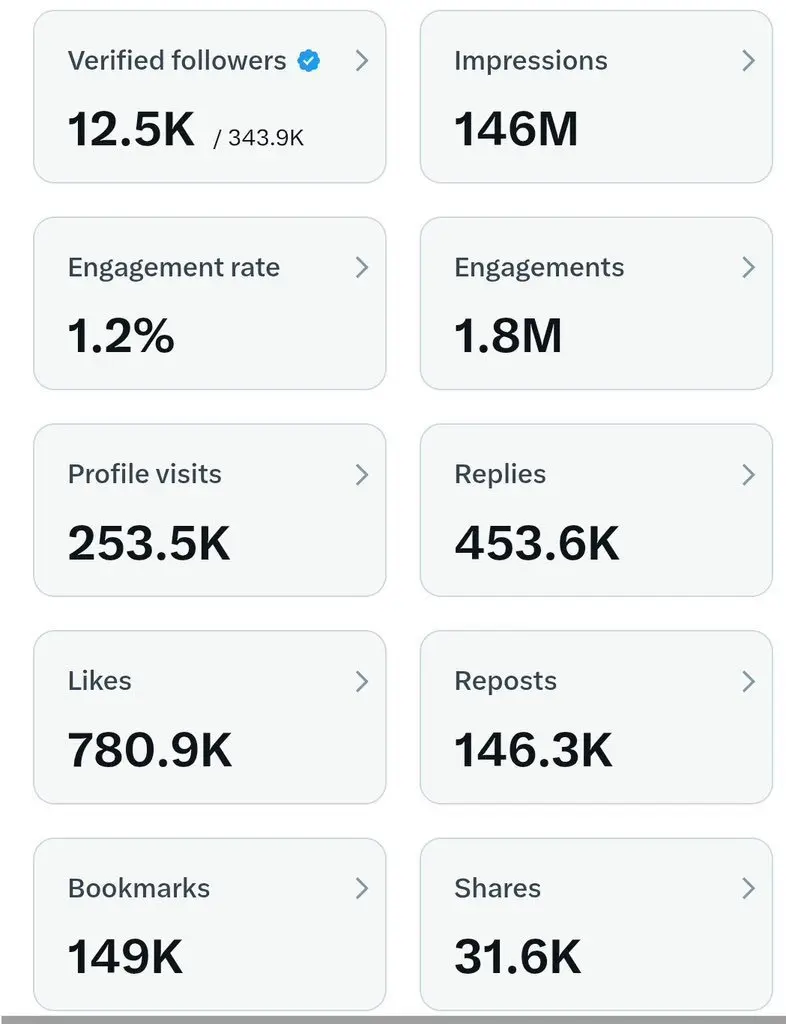
Task: Click the 453.6K replies count
Action: (537, 543)
